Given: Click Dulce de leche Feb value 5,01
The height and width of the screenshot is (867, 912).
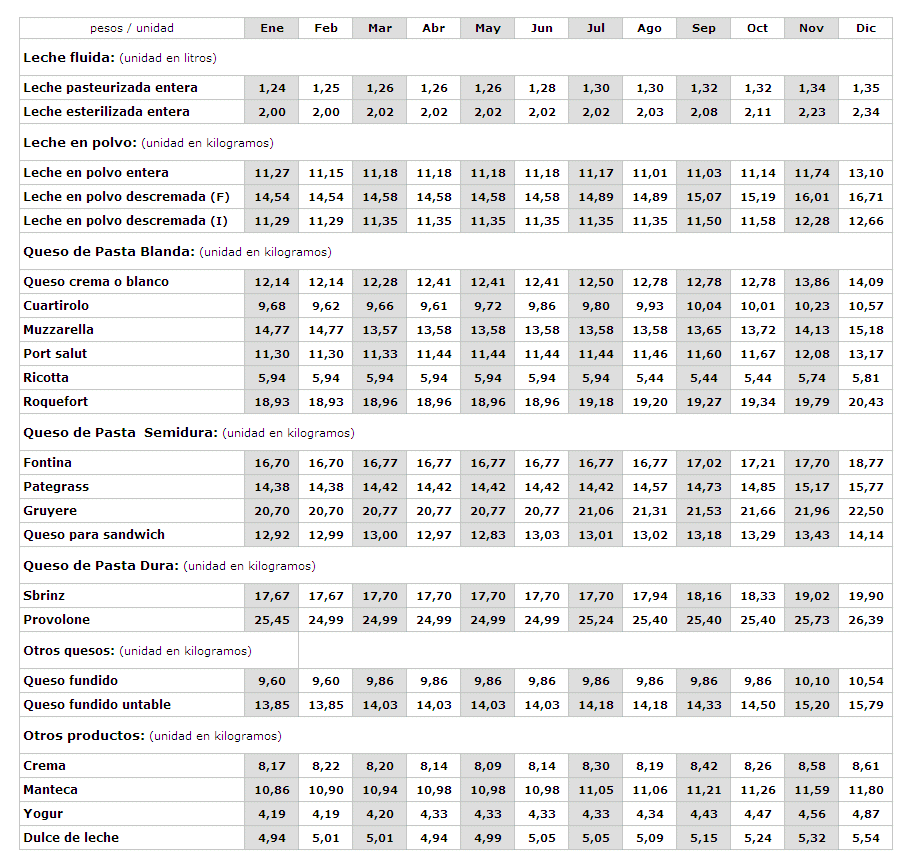Looking at the screenshot, I should 326,837.
